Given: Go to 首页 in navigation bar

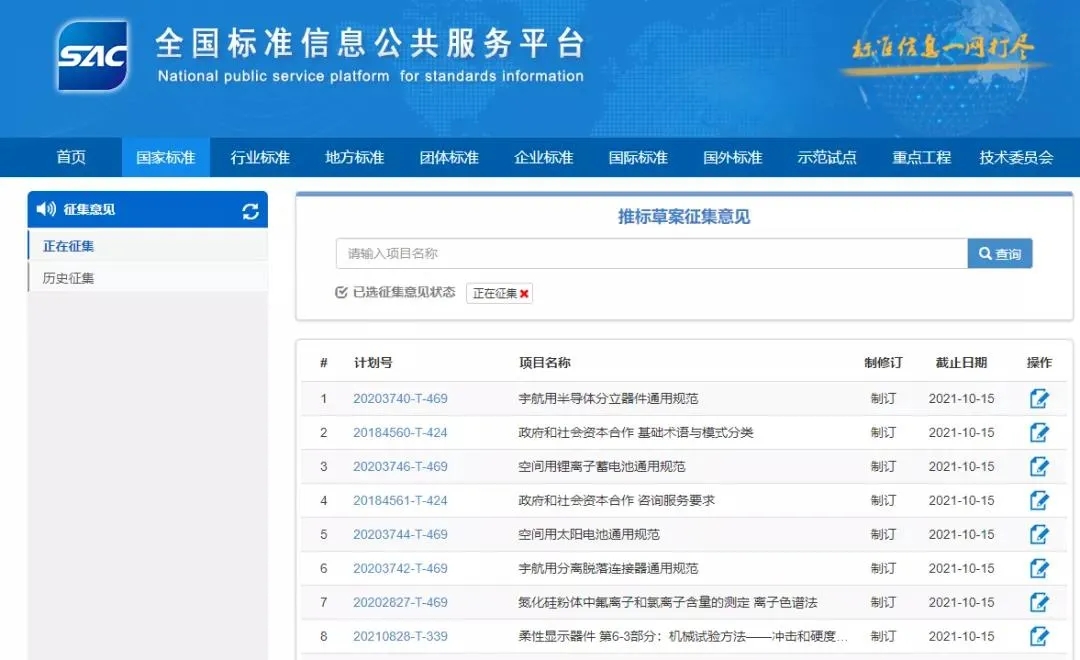Looking at the screenshot, I should (x=71, y=158).
